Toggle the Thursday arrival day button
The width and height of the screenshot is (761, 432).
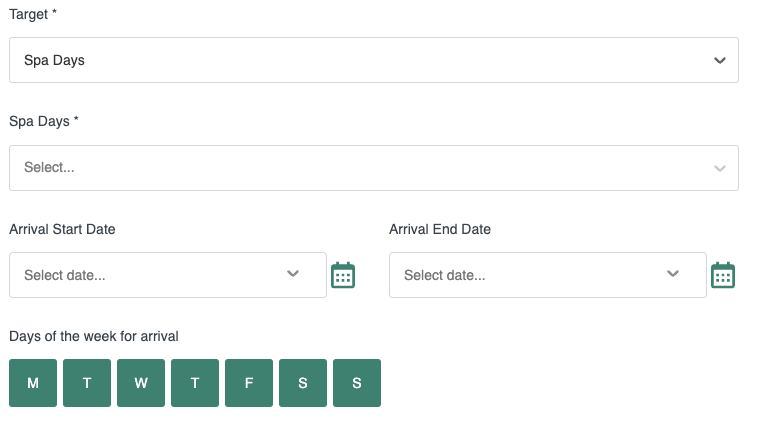pos(195,383)
